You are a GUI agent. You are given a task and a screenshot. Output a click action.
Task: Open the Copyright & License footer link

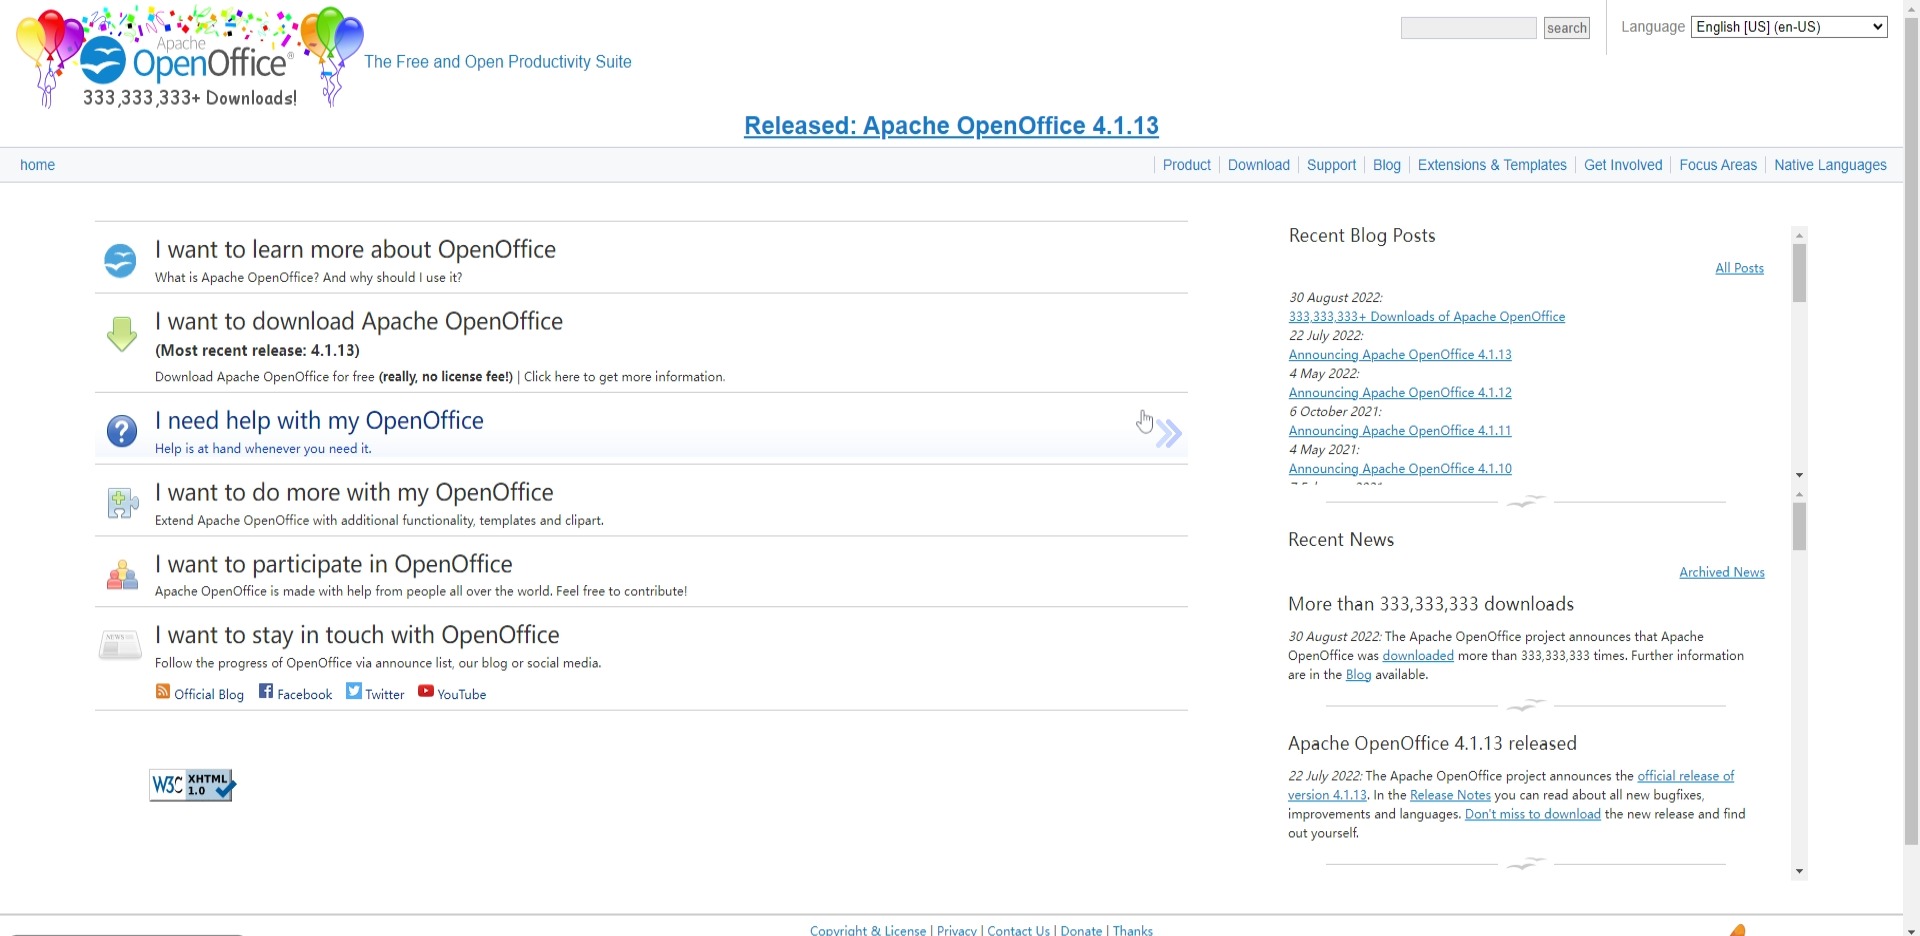[x=868, y=930]
